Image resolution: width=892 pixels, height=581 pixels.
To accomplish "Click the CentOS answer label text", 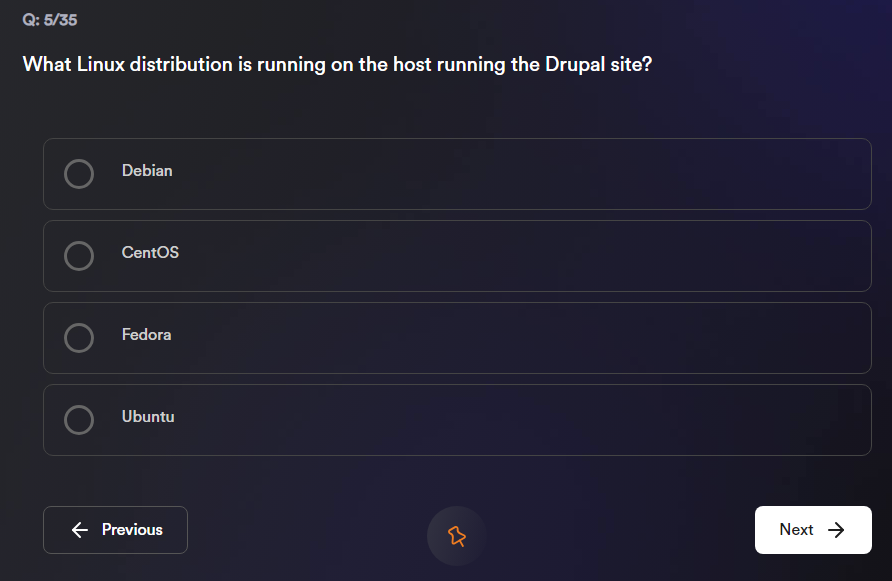I will point(150,253).
